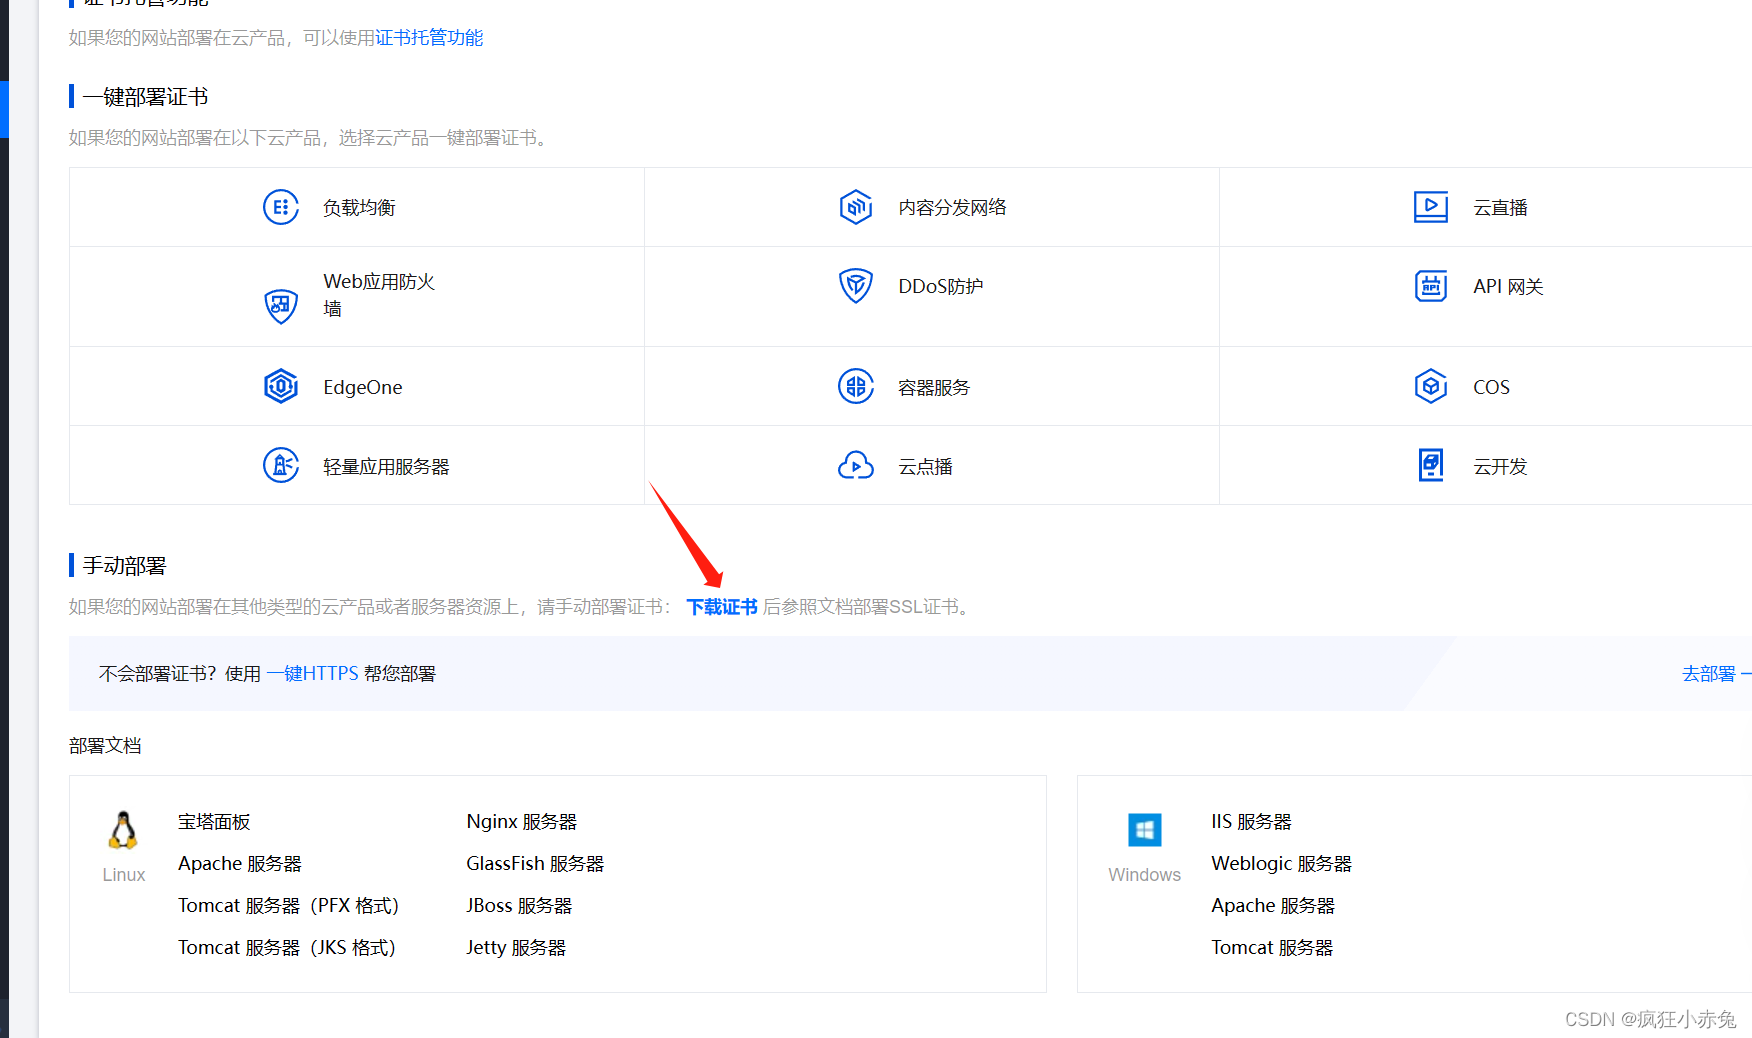Image resolution: width=1752 pixels, height=1038 pixels.
Task: Click the 下载证书 link
Action: [722, 607]
